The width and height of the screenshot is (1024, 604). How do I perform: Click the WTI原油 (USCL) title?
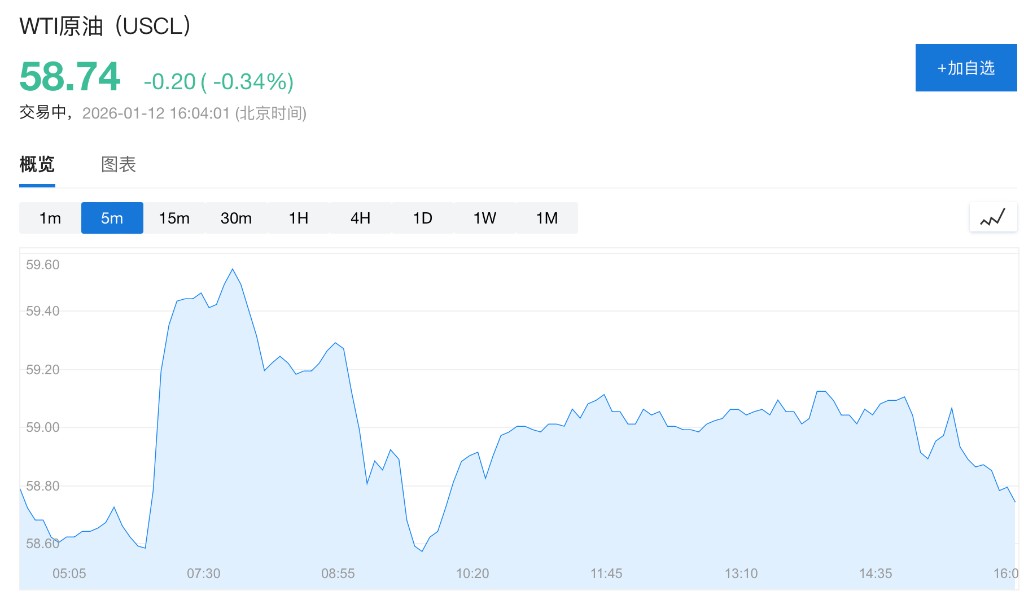tap(105, 27)
